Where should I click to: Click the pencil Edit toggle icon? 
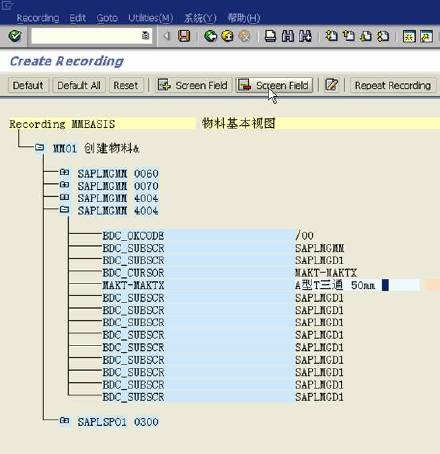click(x=331, y=85)
